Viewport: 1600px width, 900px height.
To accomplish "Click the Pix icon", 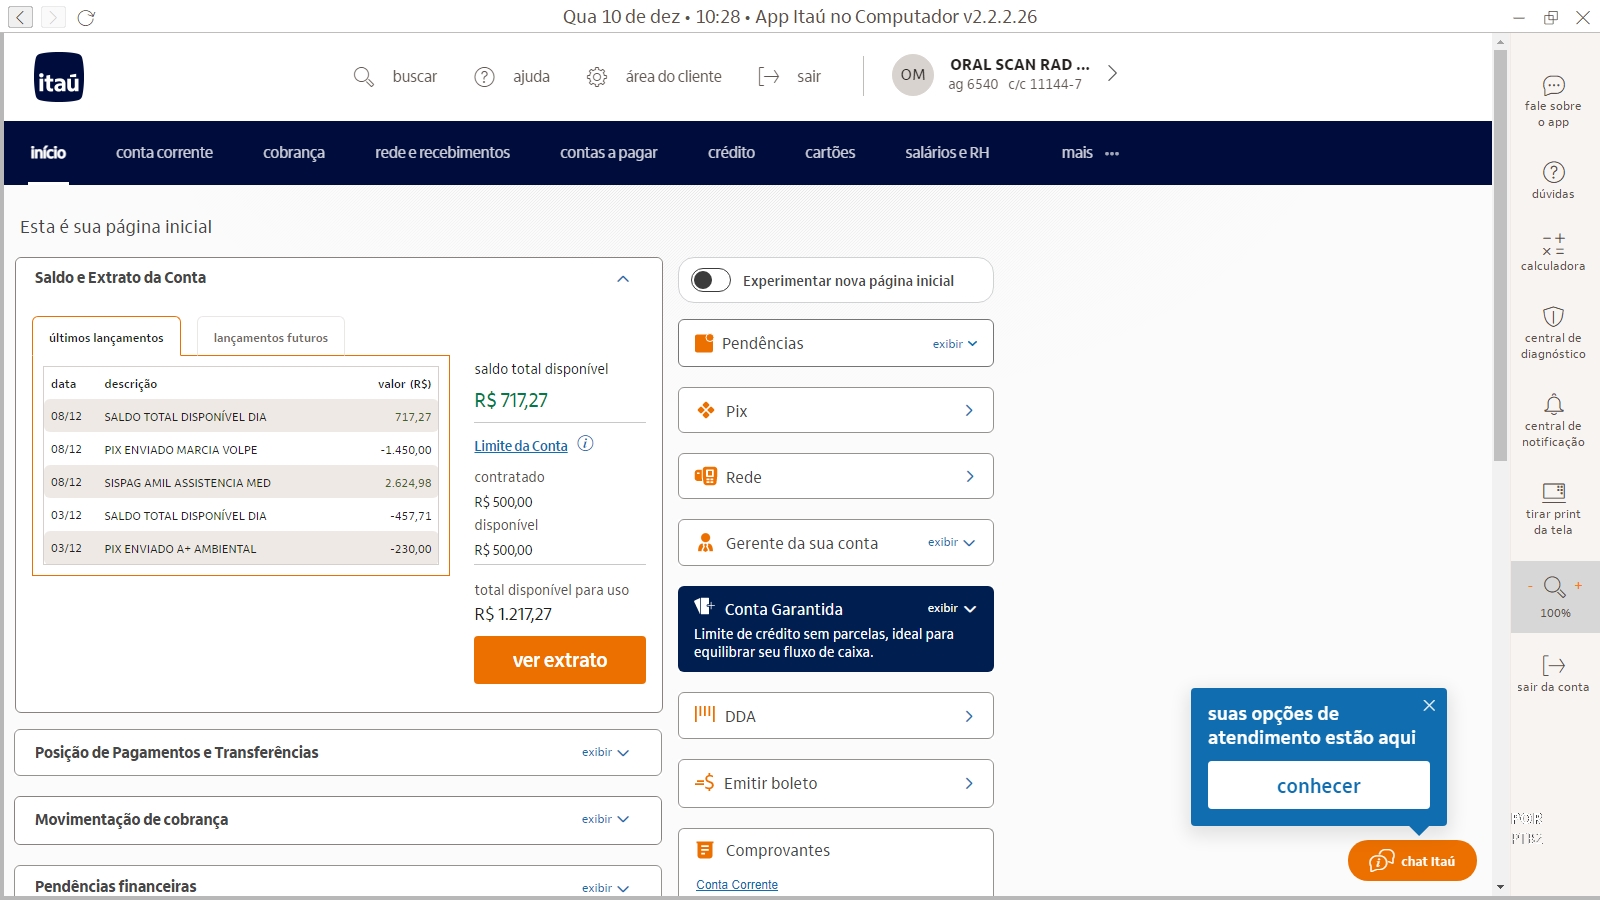I will (x=706, y=410).
